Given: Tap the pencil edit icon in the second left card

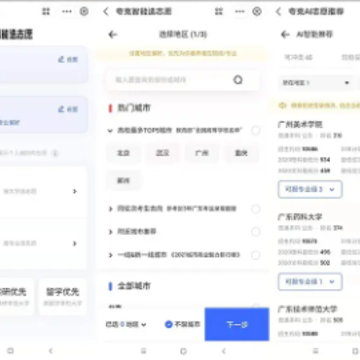Looking at the screenshot, I should click(x=61, y=109).
